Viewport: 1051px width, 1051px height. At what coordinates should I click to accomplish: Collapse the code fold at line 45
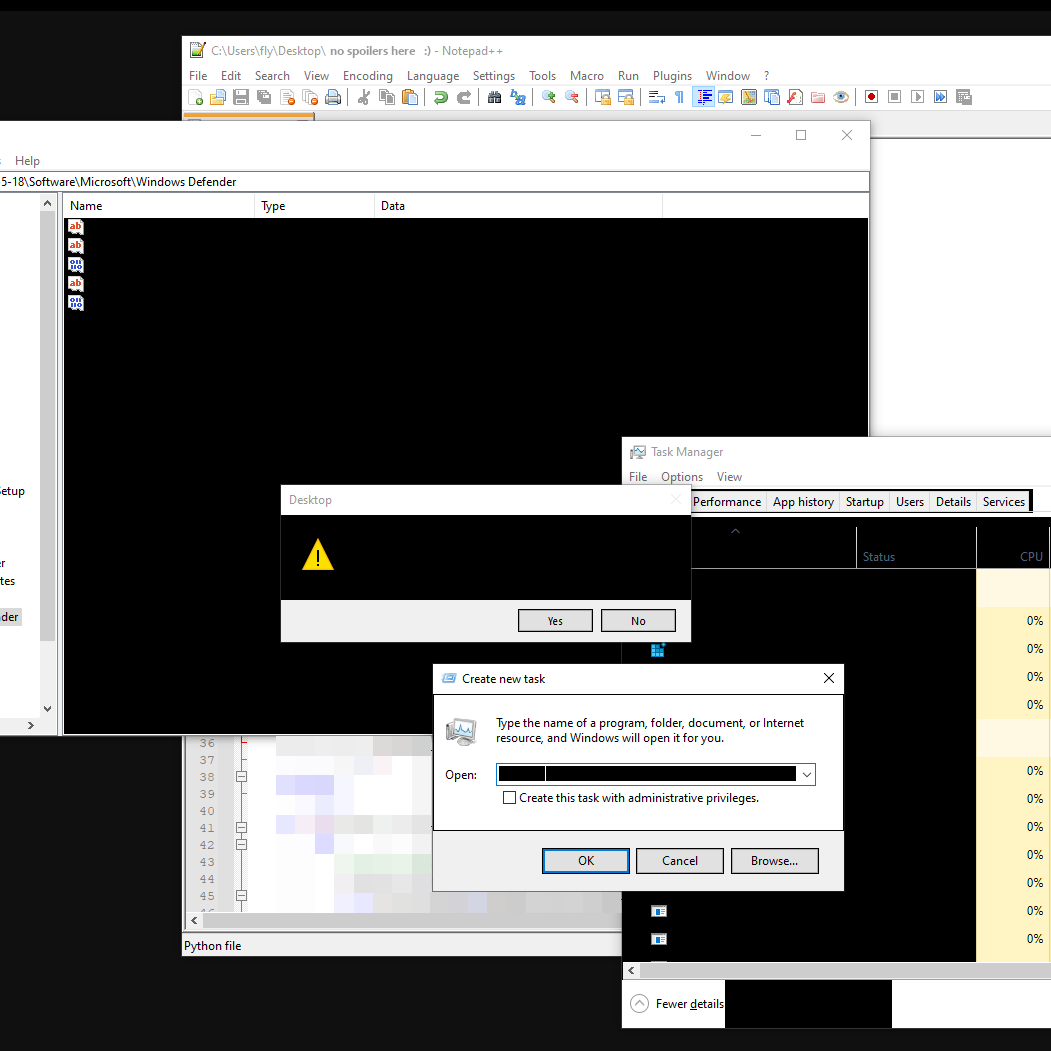[x=241, y=896]
